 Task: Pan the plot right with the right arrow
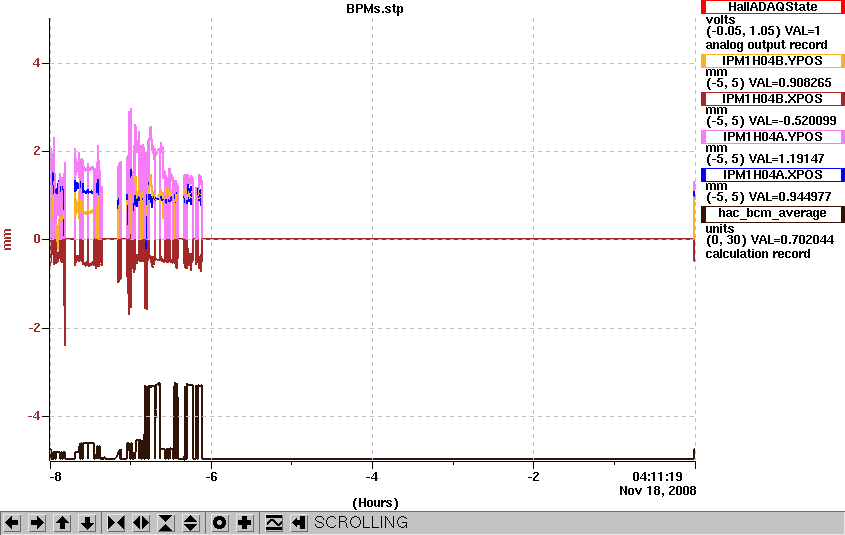pyautogui.click(x=37, y=523)
